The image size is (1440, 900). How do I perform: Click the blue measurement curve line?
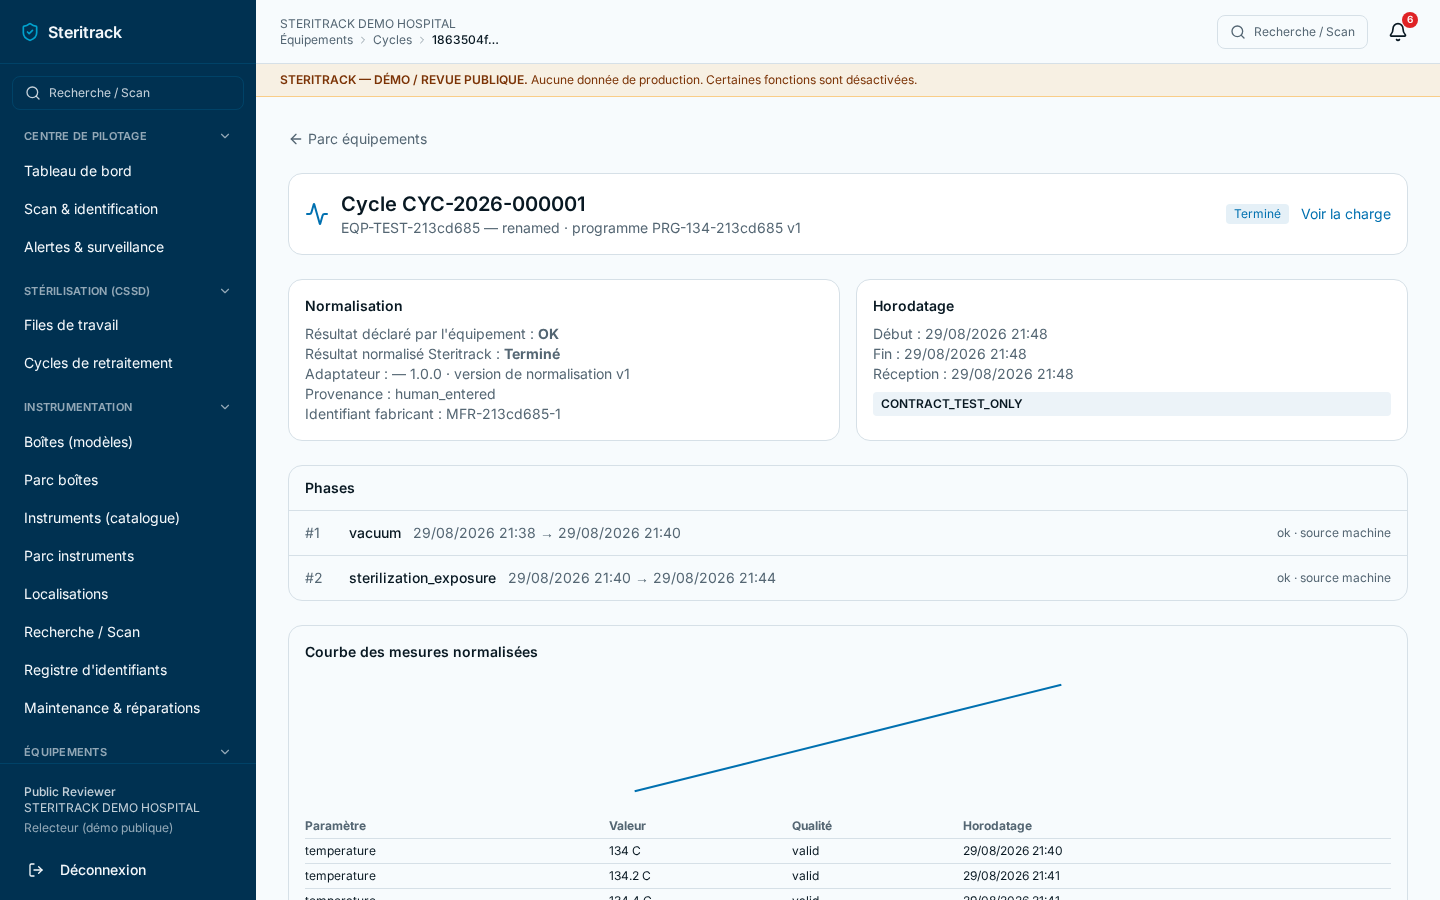coord(848,738)
